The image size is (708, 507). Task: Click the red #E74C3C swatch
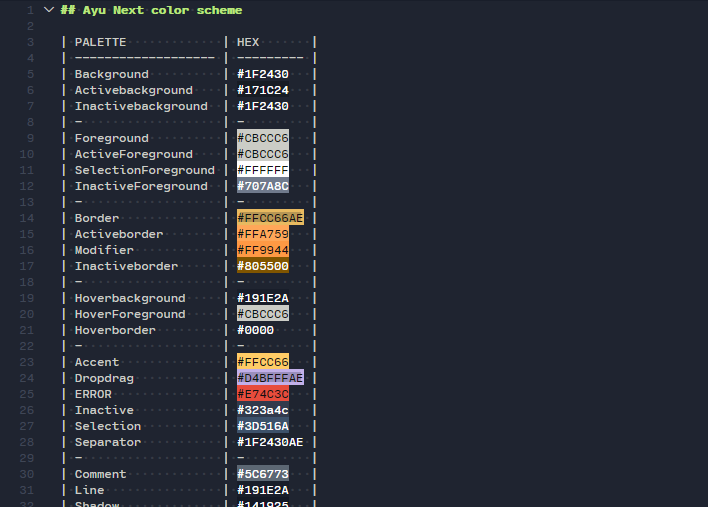coord(263,394)
